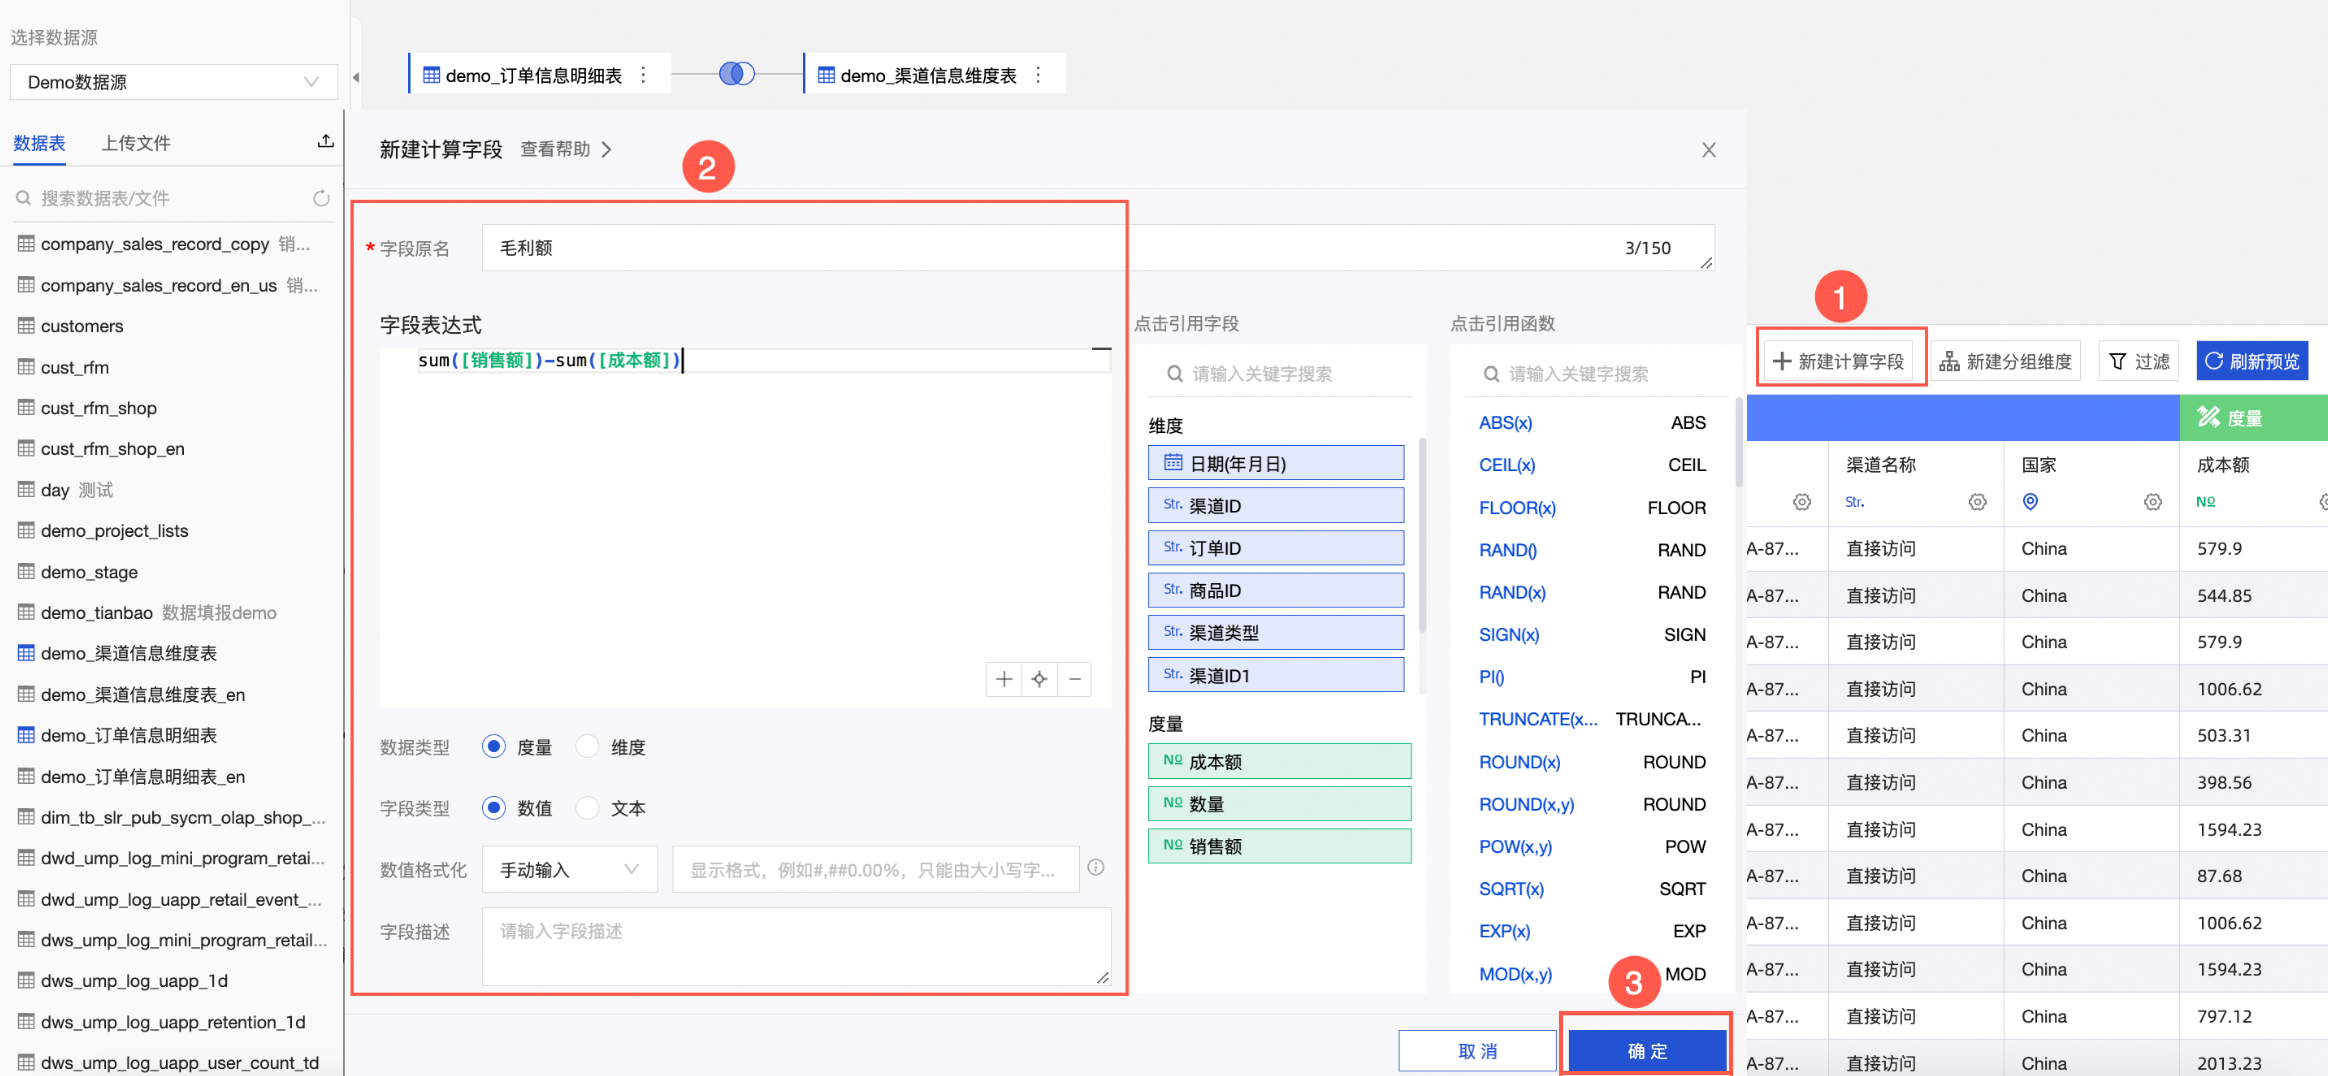Click the field keyword search box
Screen dimensions: 2328x1076
[x=1280, y=374]
